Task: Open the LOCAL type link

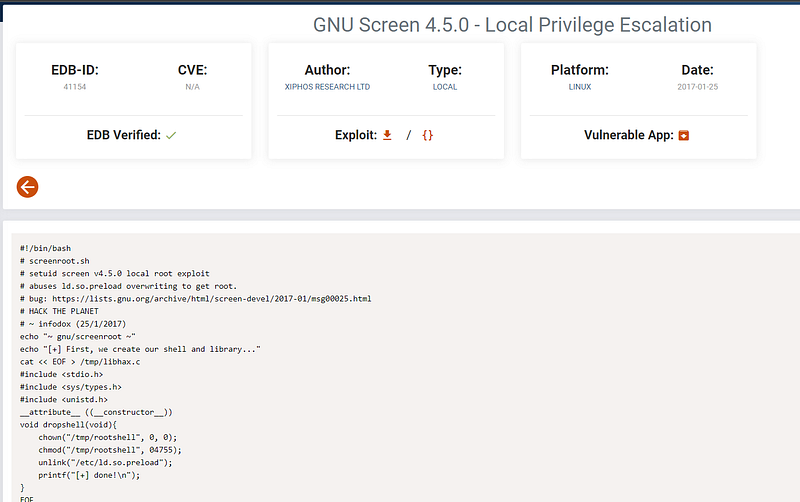Action: [445, 87]
